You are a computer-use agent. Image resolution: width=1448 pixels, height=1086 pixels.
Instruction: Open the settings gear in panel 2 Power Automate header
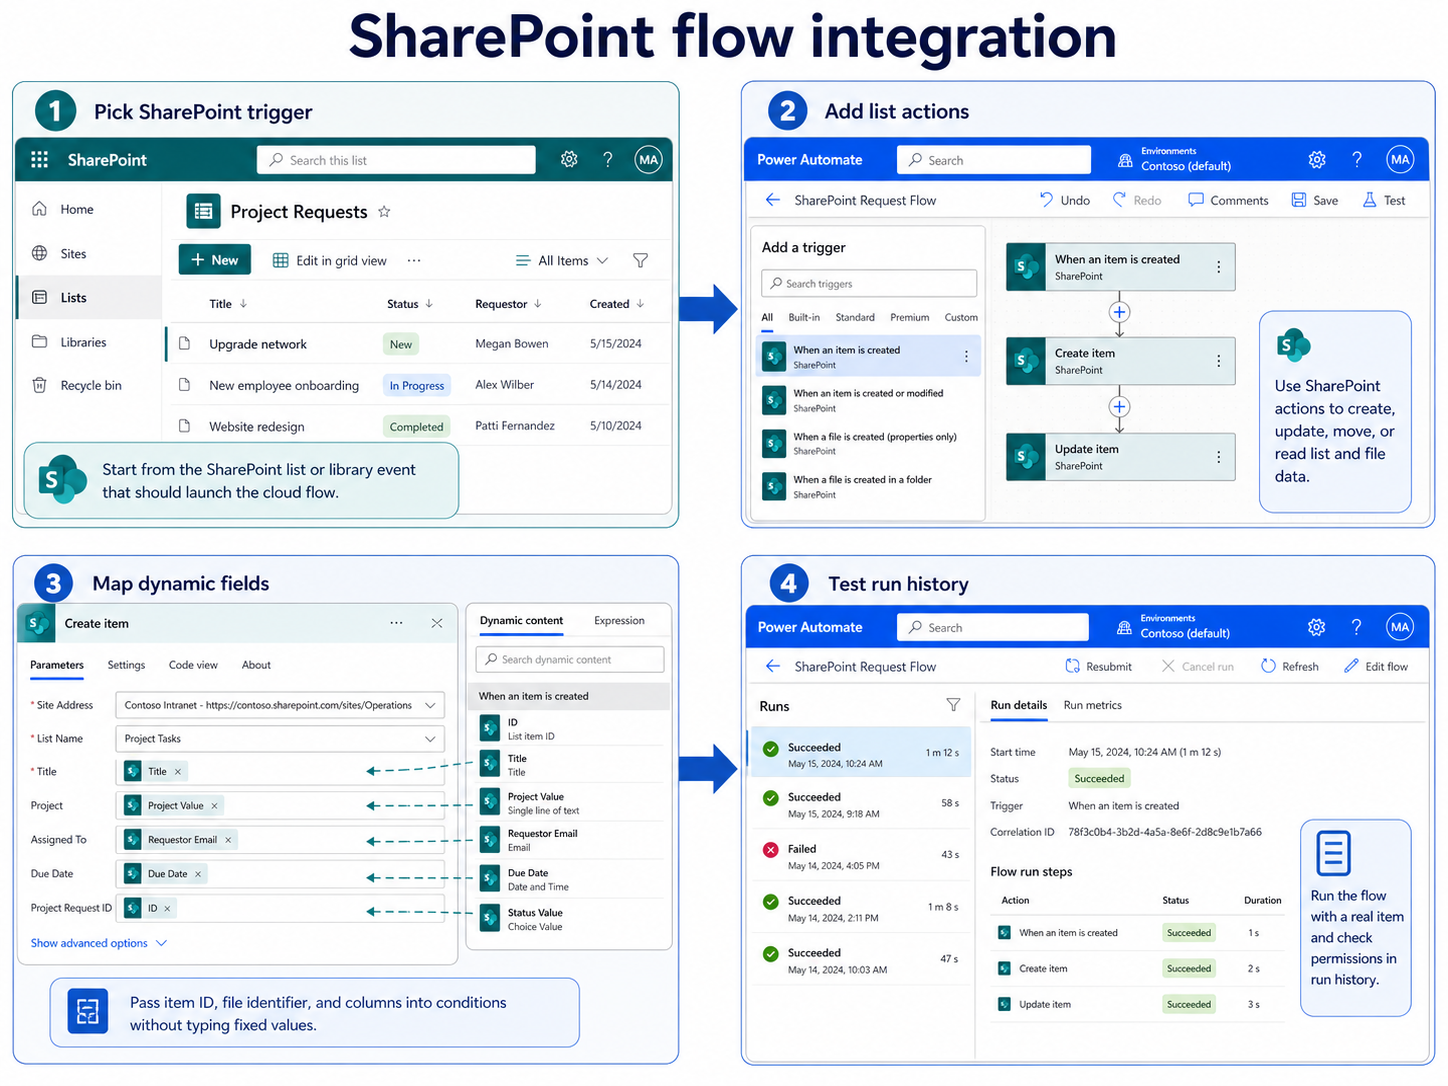click(x=1317, y=159)
